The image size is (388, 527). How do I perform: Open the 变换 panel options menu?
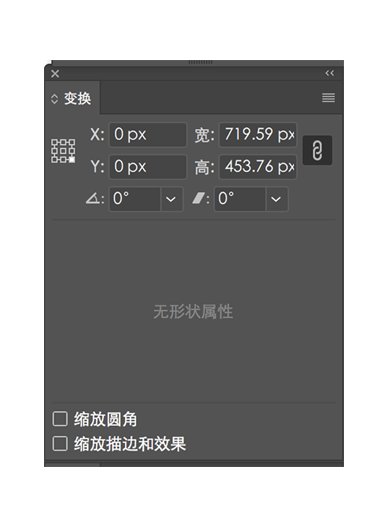click(328, 98)
